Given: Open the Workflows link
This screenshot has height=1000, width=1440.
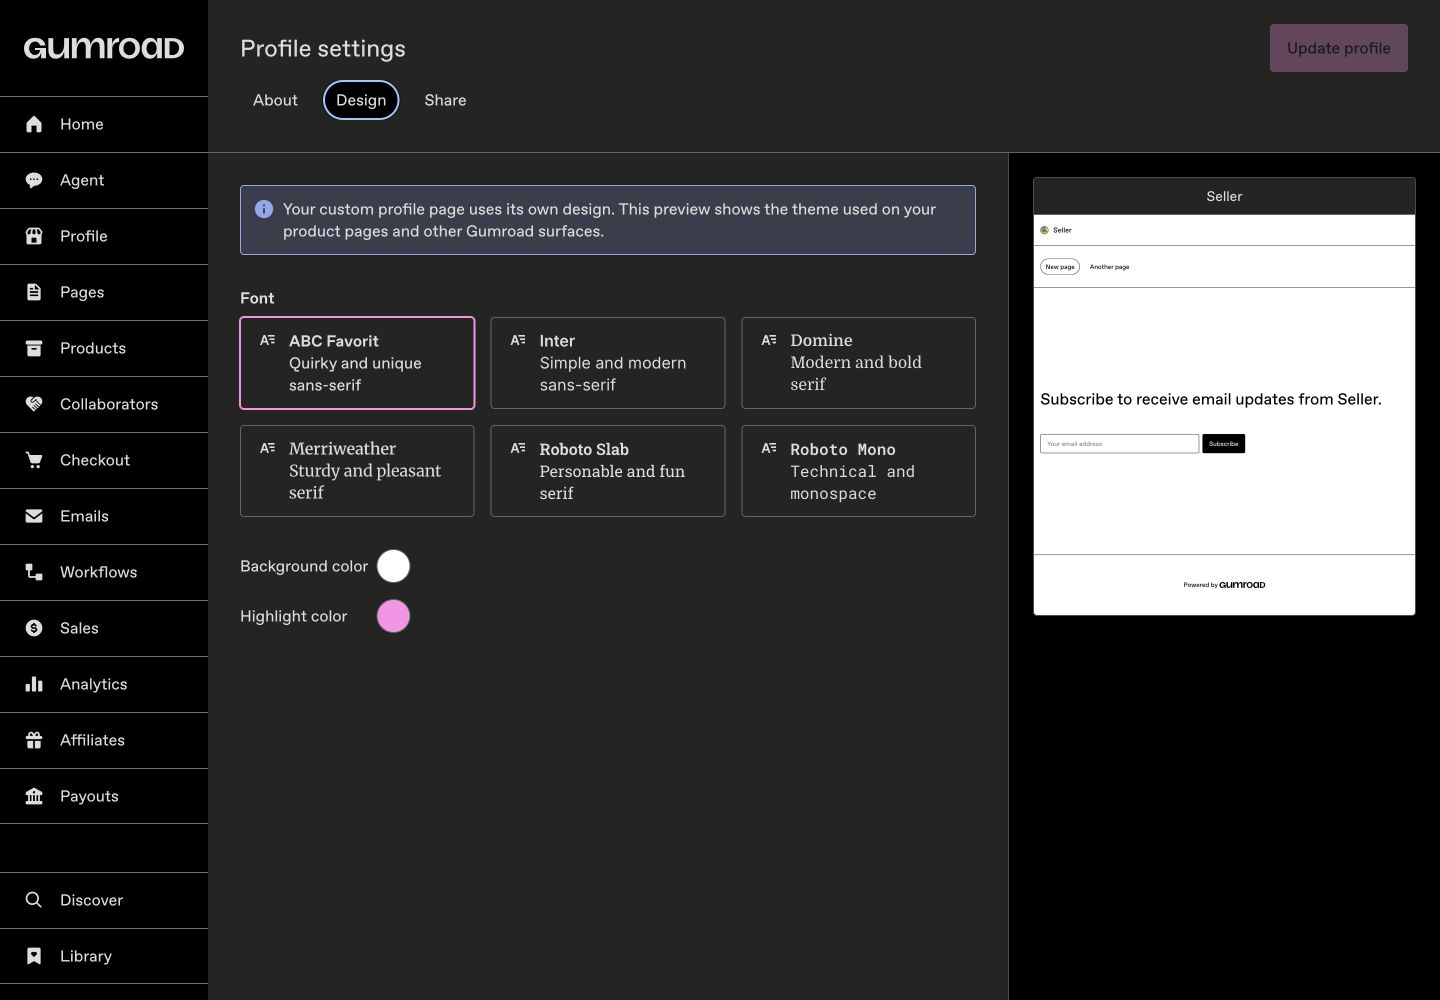Looking at the screenshot, I should [104, 572].
